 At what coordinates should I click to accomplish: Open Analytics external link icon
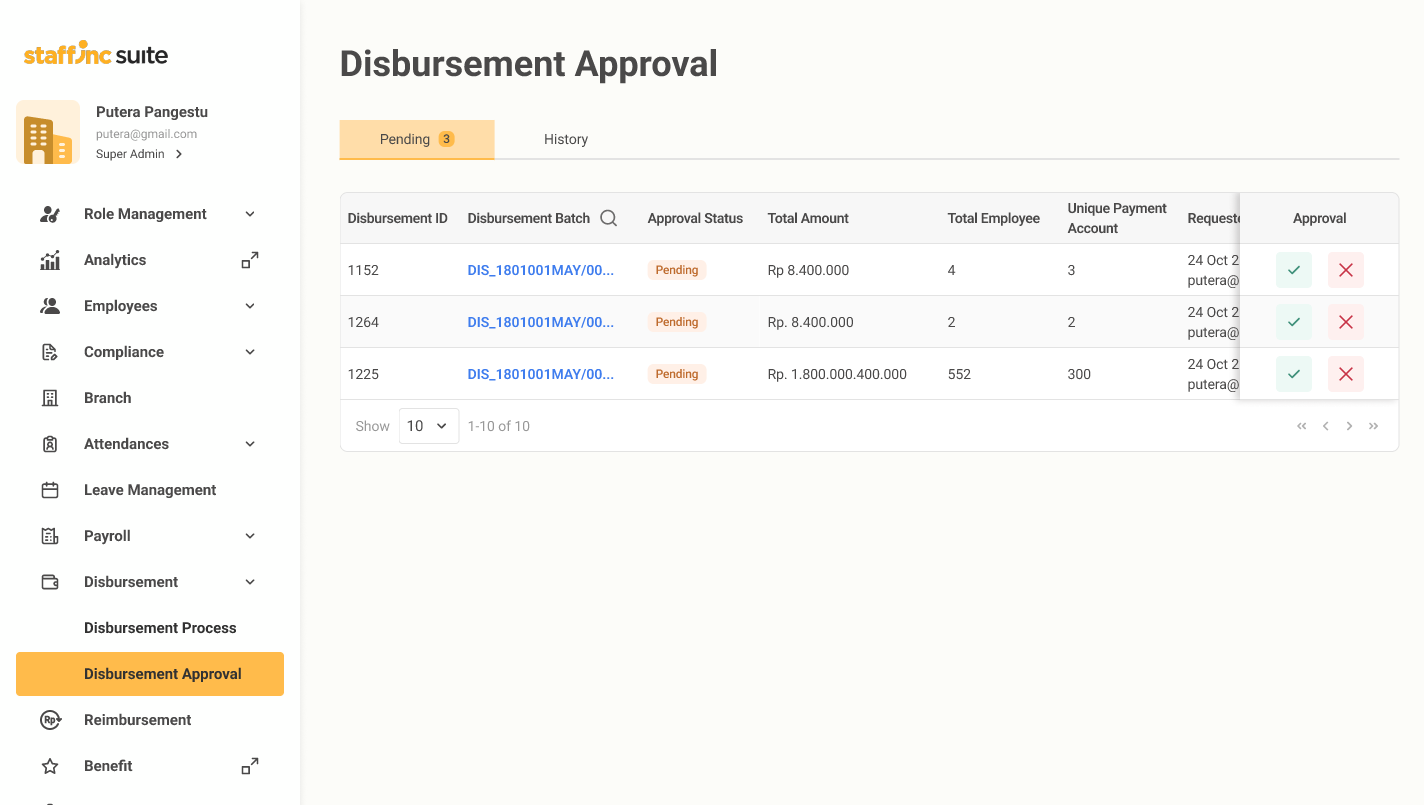(250, 260)
